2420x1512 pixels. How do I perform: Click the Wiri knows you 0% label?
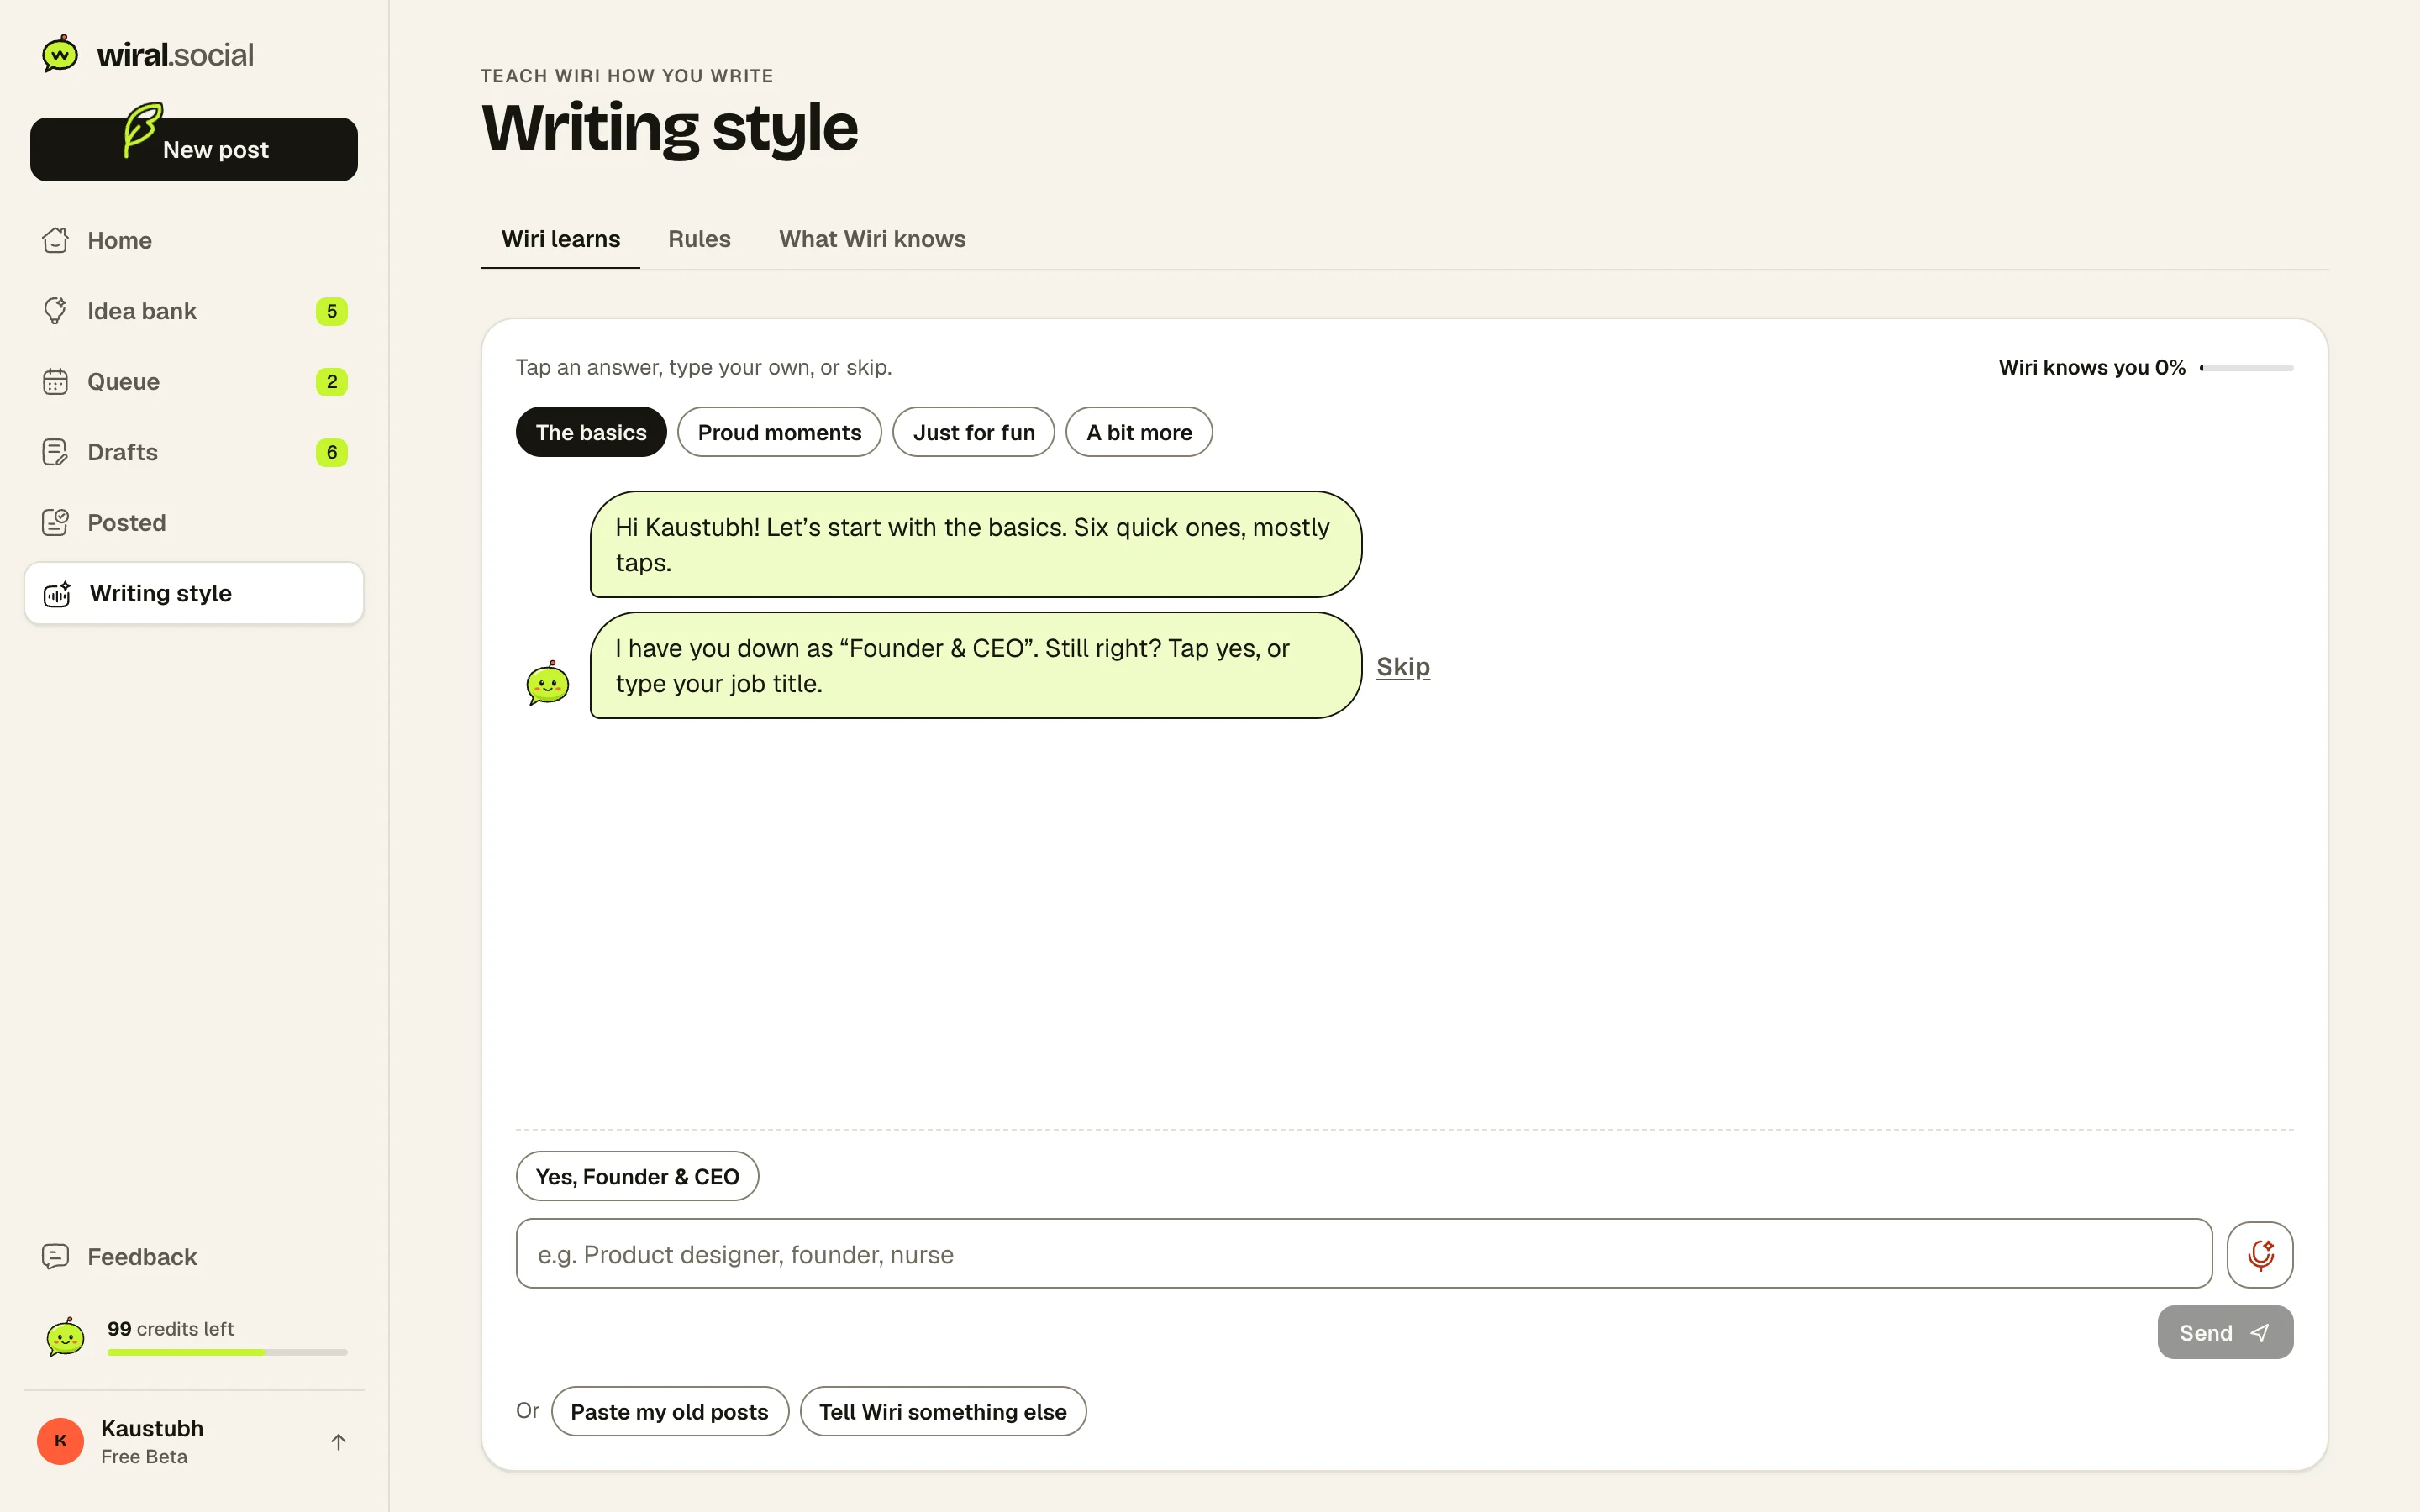click(2091, 367)
